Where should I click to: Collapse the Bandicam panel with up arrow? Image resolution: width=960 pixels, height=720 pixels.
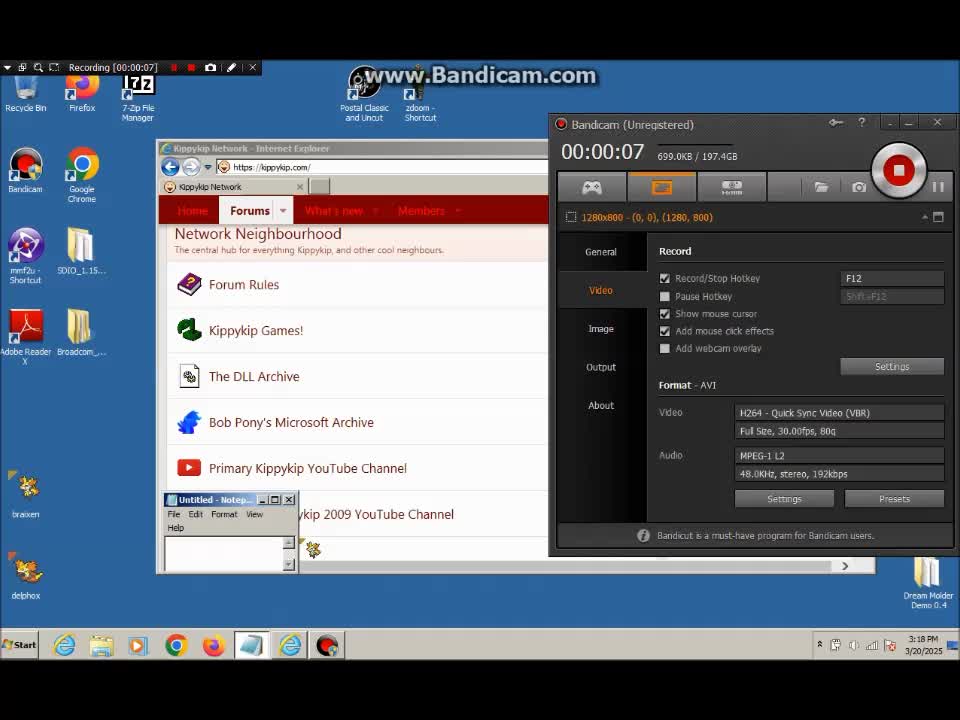coord(924,217)
